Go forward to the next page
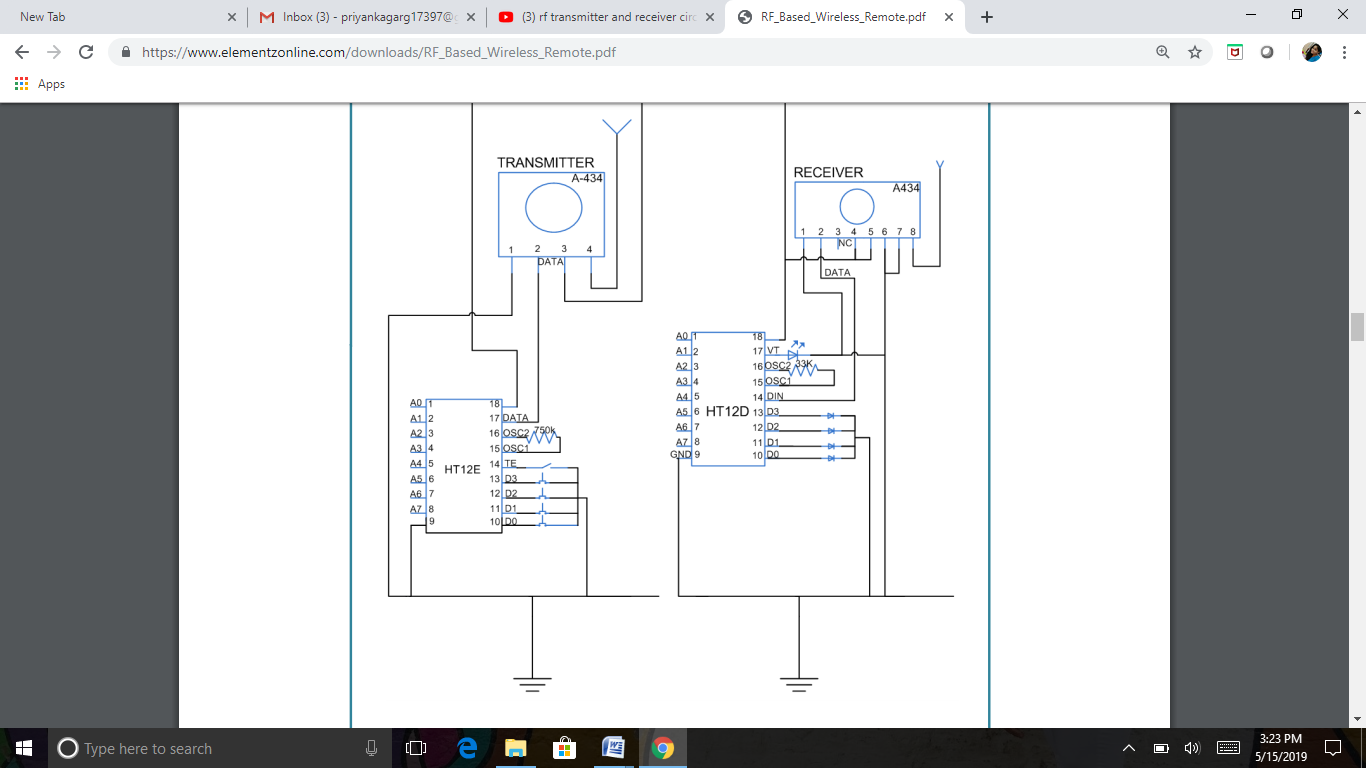Viewport: 1366px width, 768px height. click(54, 52)
